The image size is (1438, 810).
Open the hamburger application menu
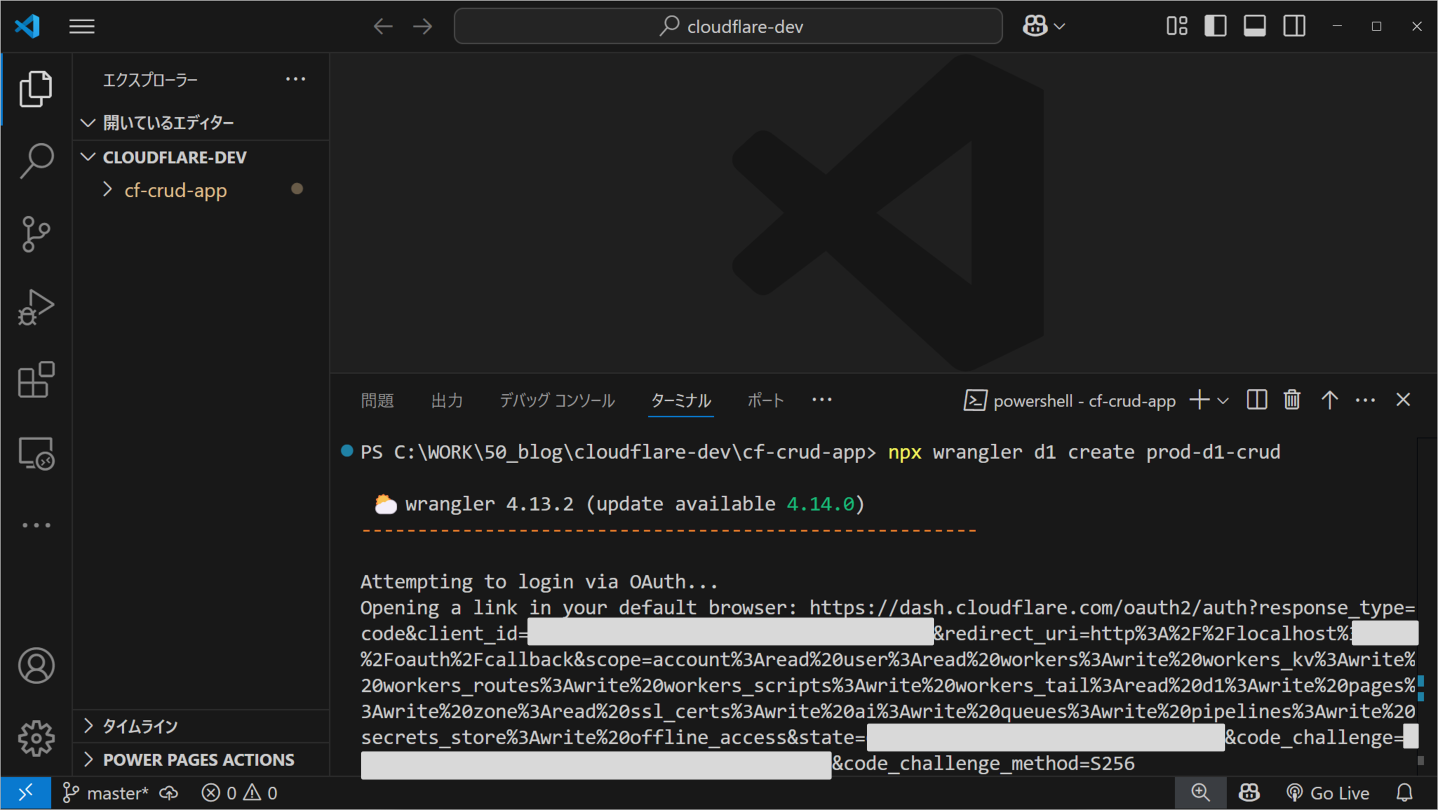click(x=82, y=27)
